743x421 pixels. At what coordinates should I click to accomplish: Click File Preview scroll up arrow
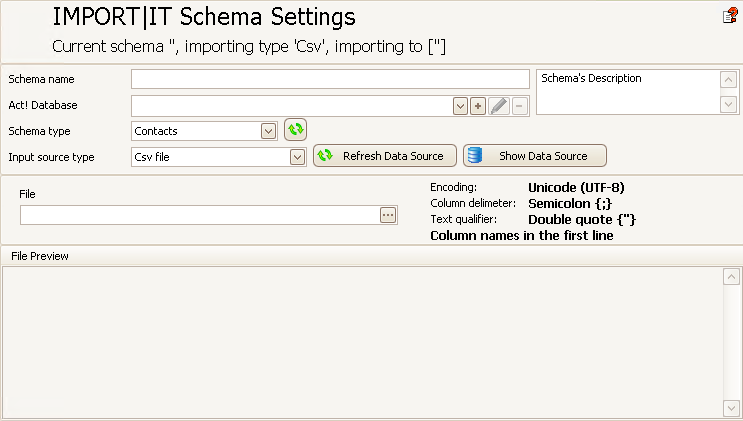pyautogui.click(x=731, y=277)
